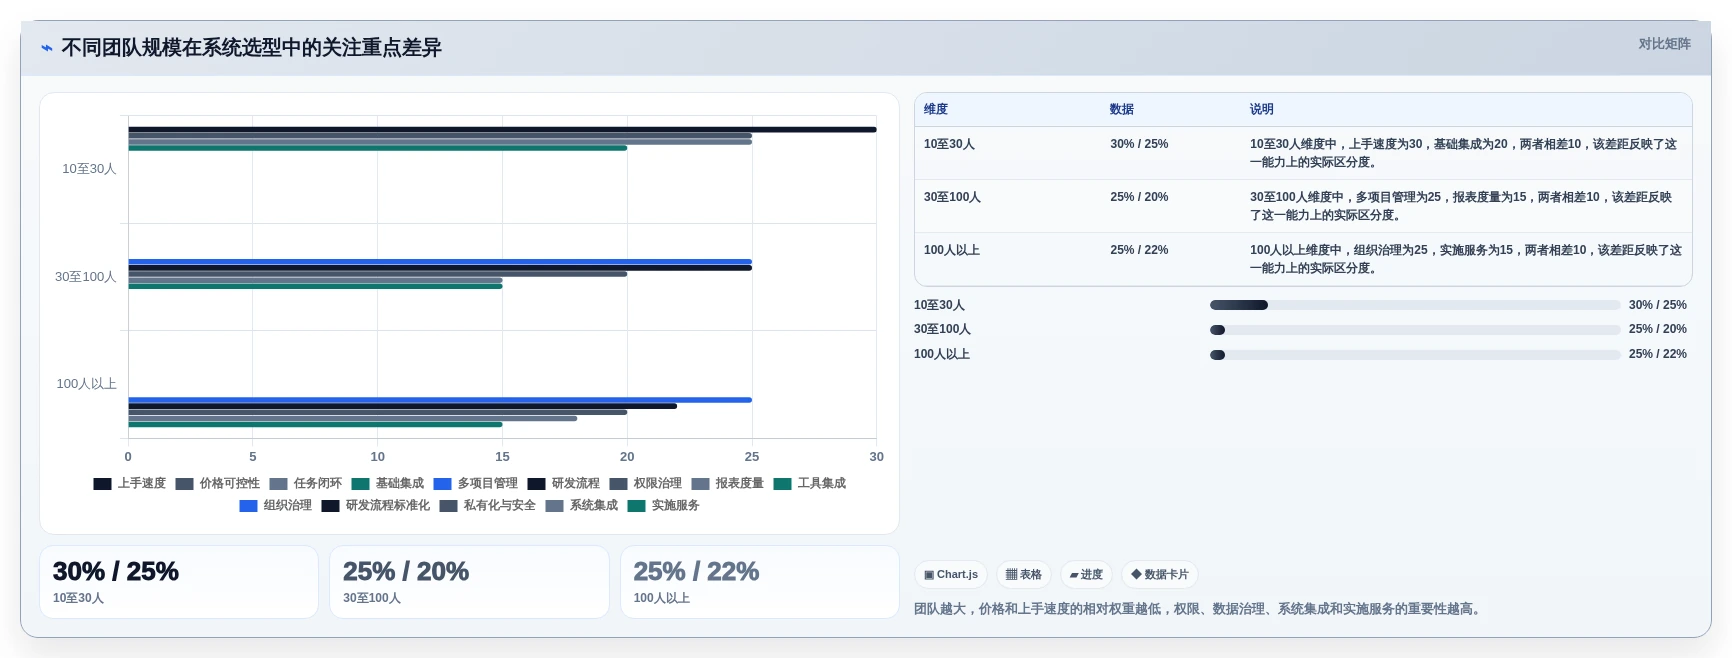This screenshot has width=1732, height=658.
Task: Click the 100人以上 progress bar
Action: (1415, 355)
